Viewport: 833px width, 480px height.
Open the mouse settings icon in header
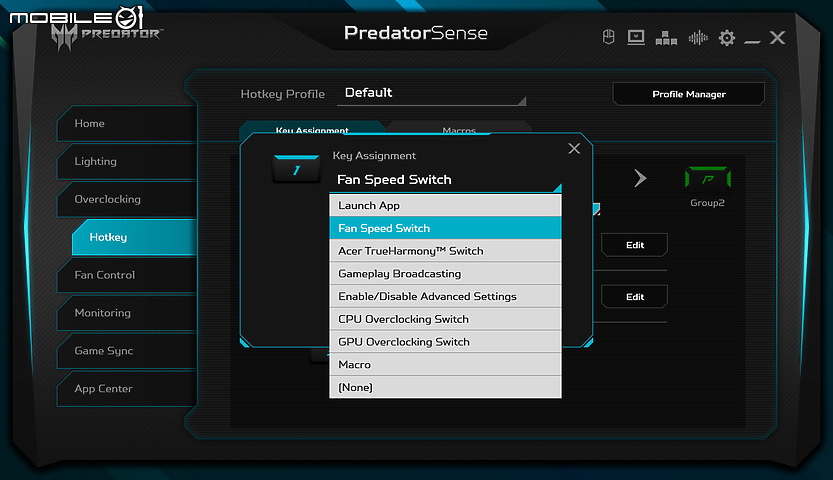click(x=609, y=37)
